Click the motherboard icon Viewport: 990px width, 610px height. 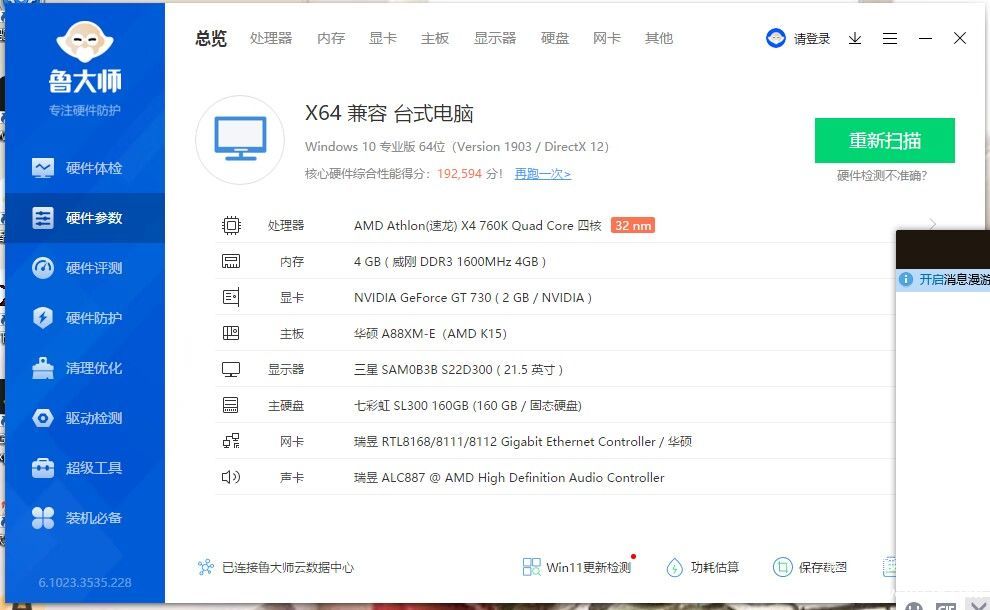(231, 333)
